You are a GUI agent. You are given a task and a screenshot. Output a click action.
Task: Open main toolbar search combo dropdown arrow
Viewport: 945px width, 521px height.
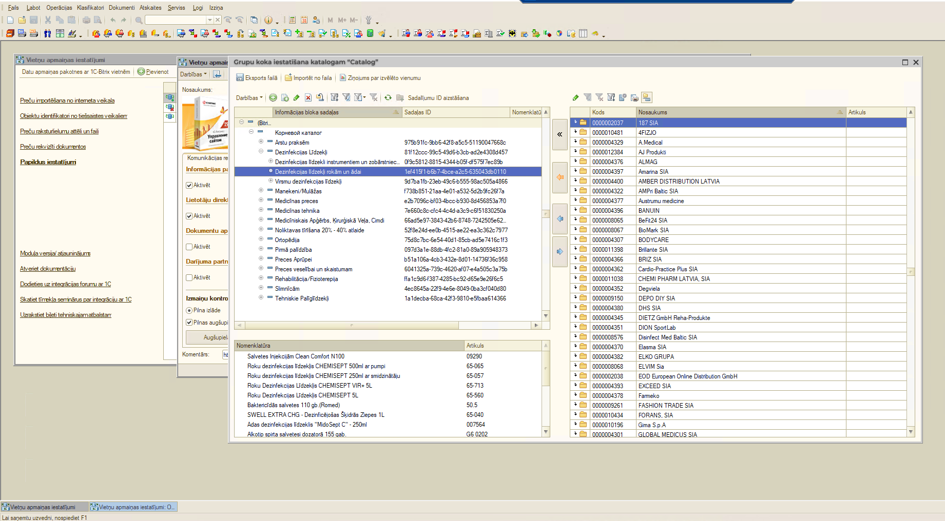pos(210,20)
